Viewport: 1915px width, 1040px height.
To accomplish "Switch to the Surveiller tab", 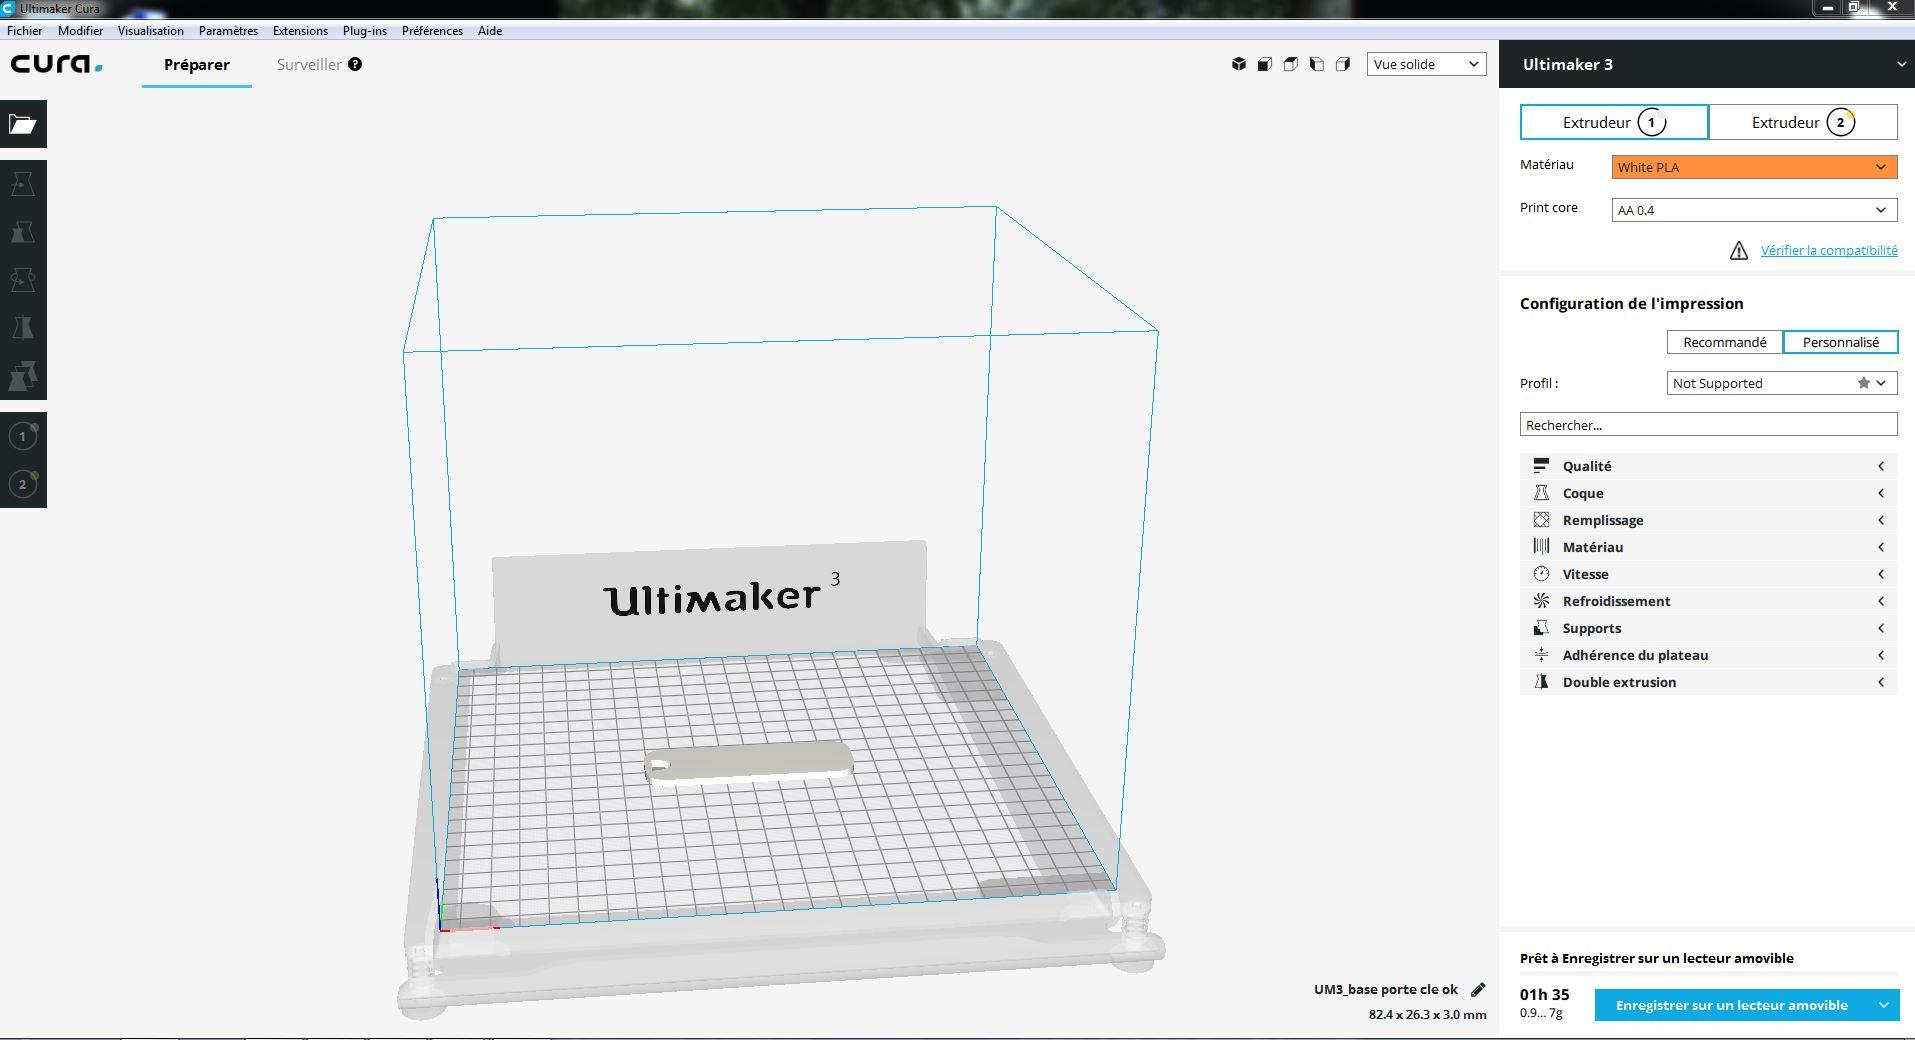I will pyautogui.click(x=309, y=64).
